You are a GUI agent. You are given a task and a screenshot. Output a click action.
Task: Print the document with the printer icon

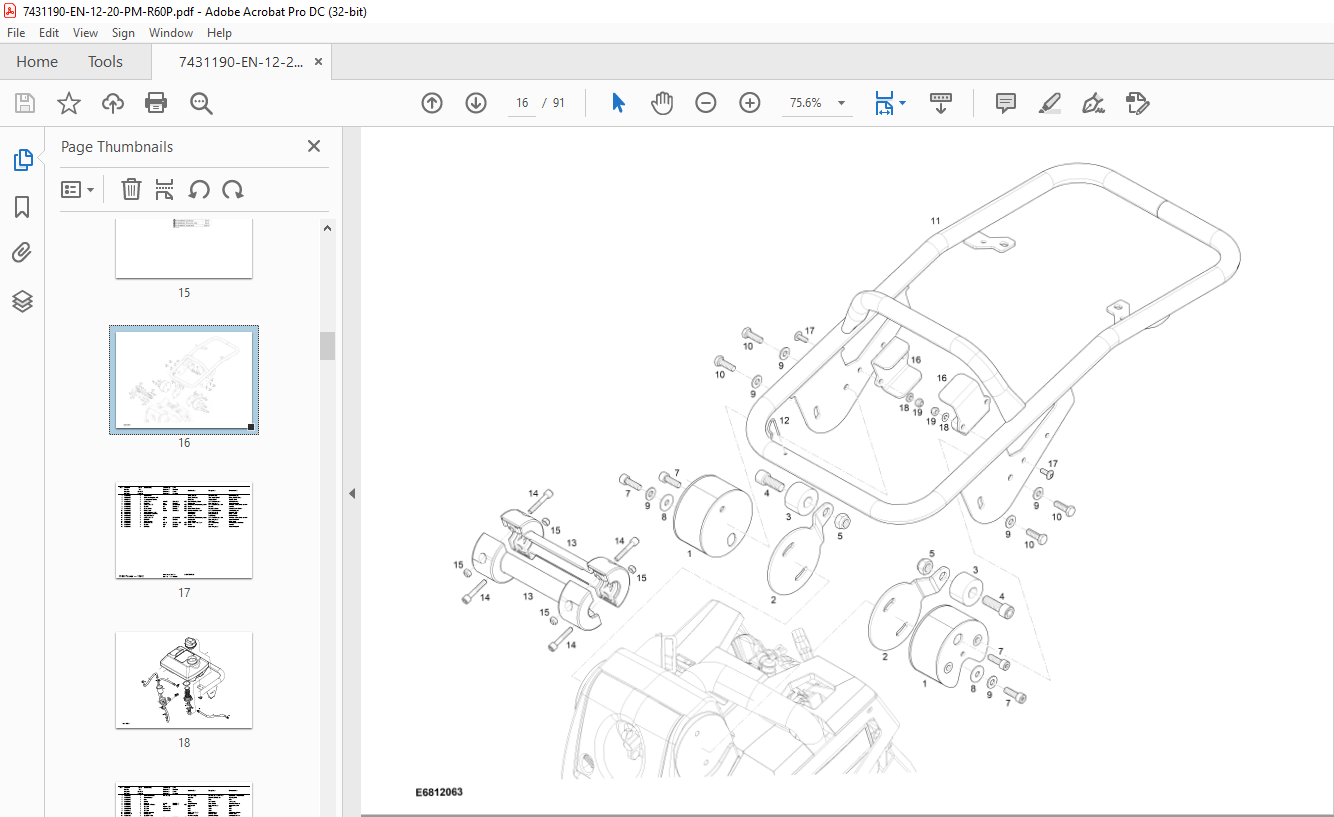[156, 103]
